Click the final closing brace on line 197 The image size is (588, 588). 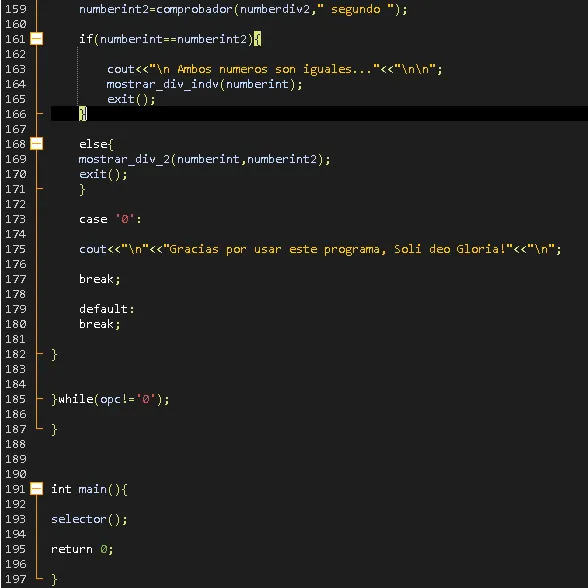coord(54,579)
